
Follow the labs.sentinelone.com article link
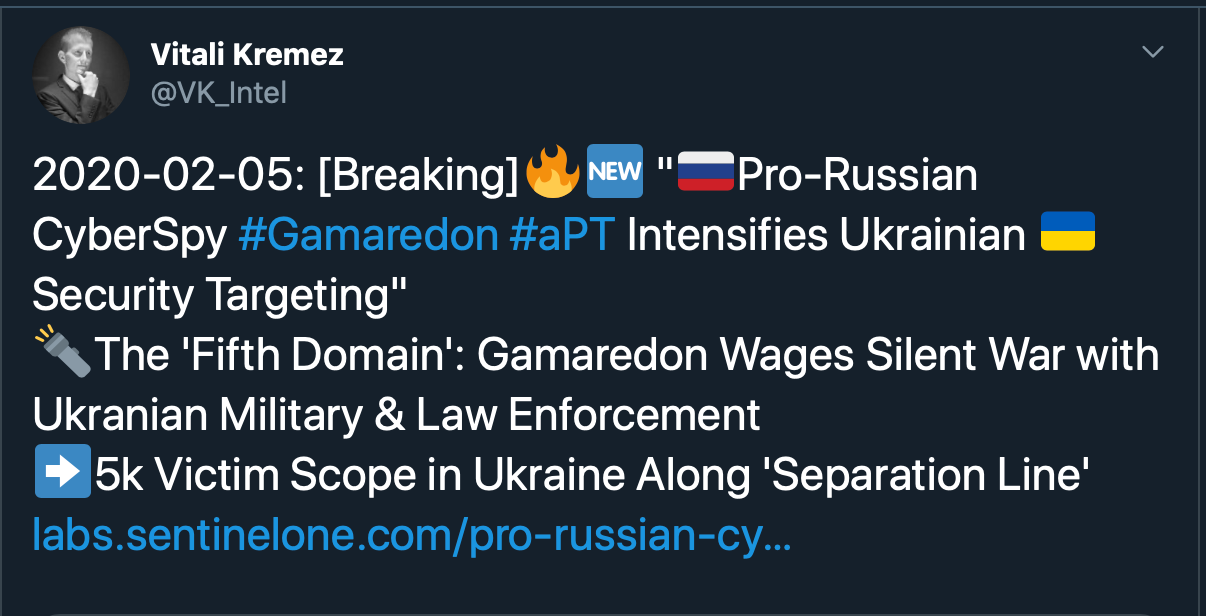(x=411, y=535)
